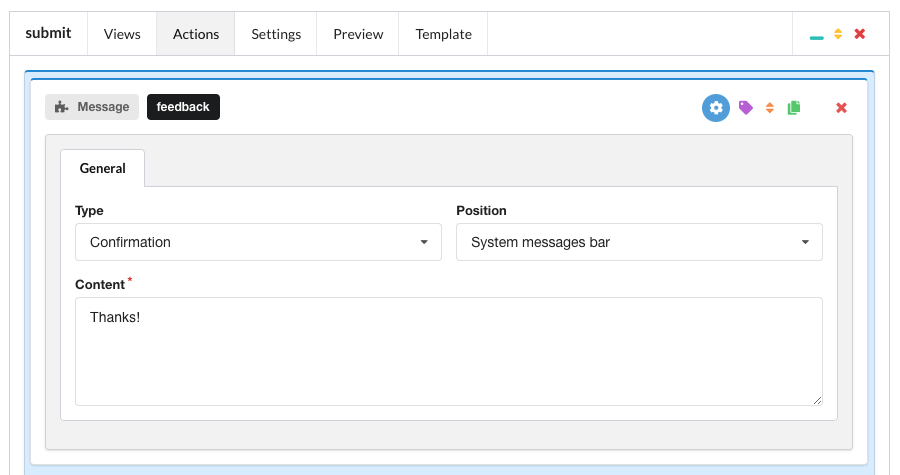
Task: Minimize the submit panel with teal dash
Action: click(817, 36)
